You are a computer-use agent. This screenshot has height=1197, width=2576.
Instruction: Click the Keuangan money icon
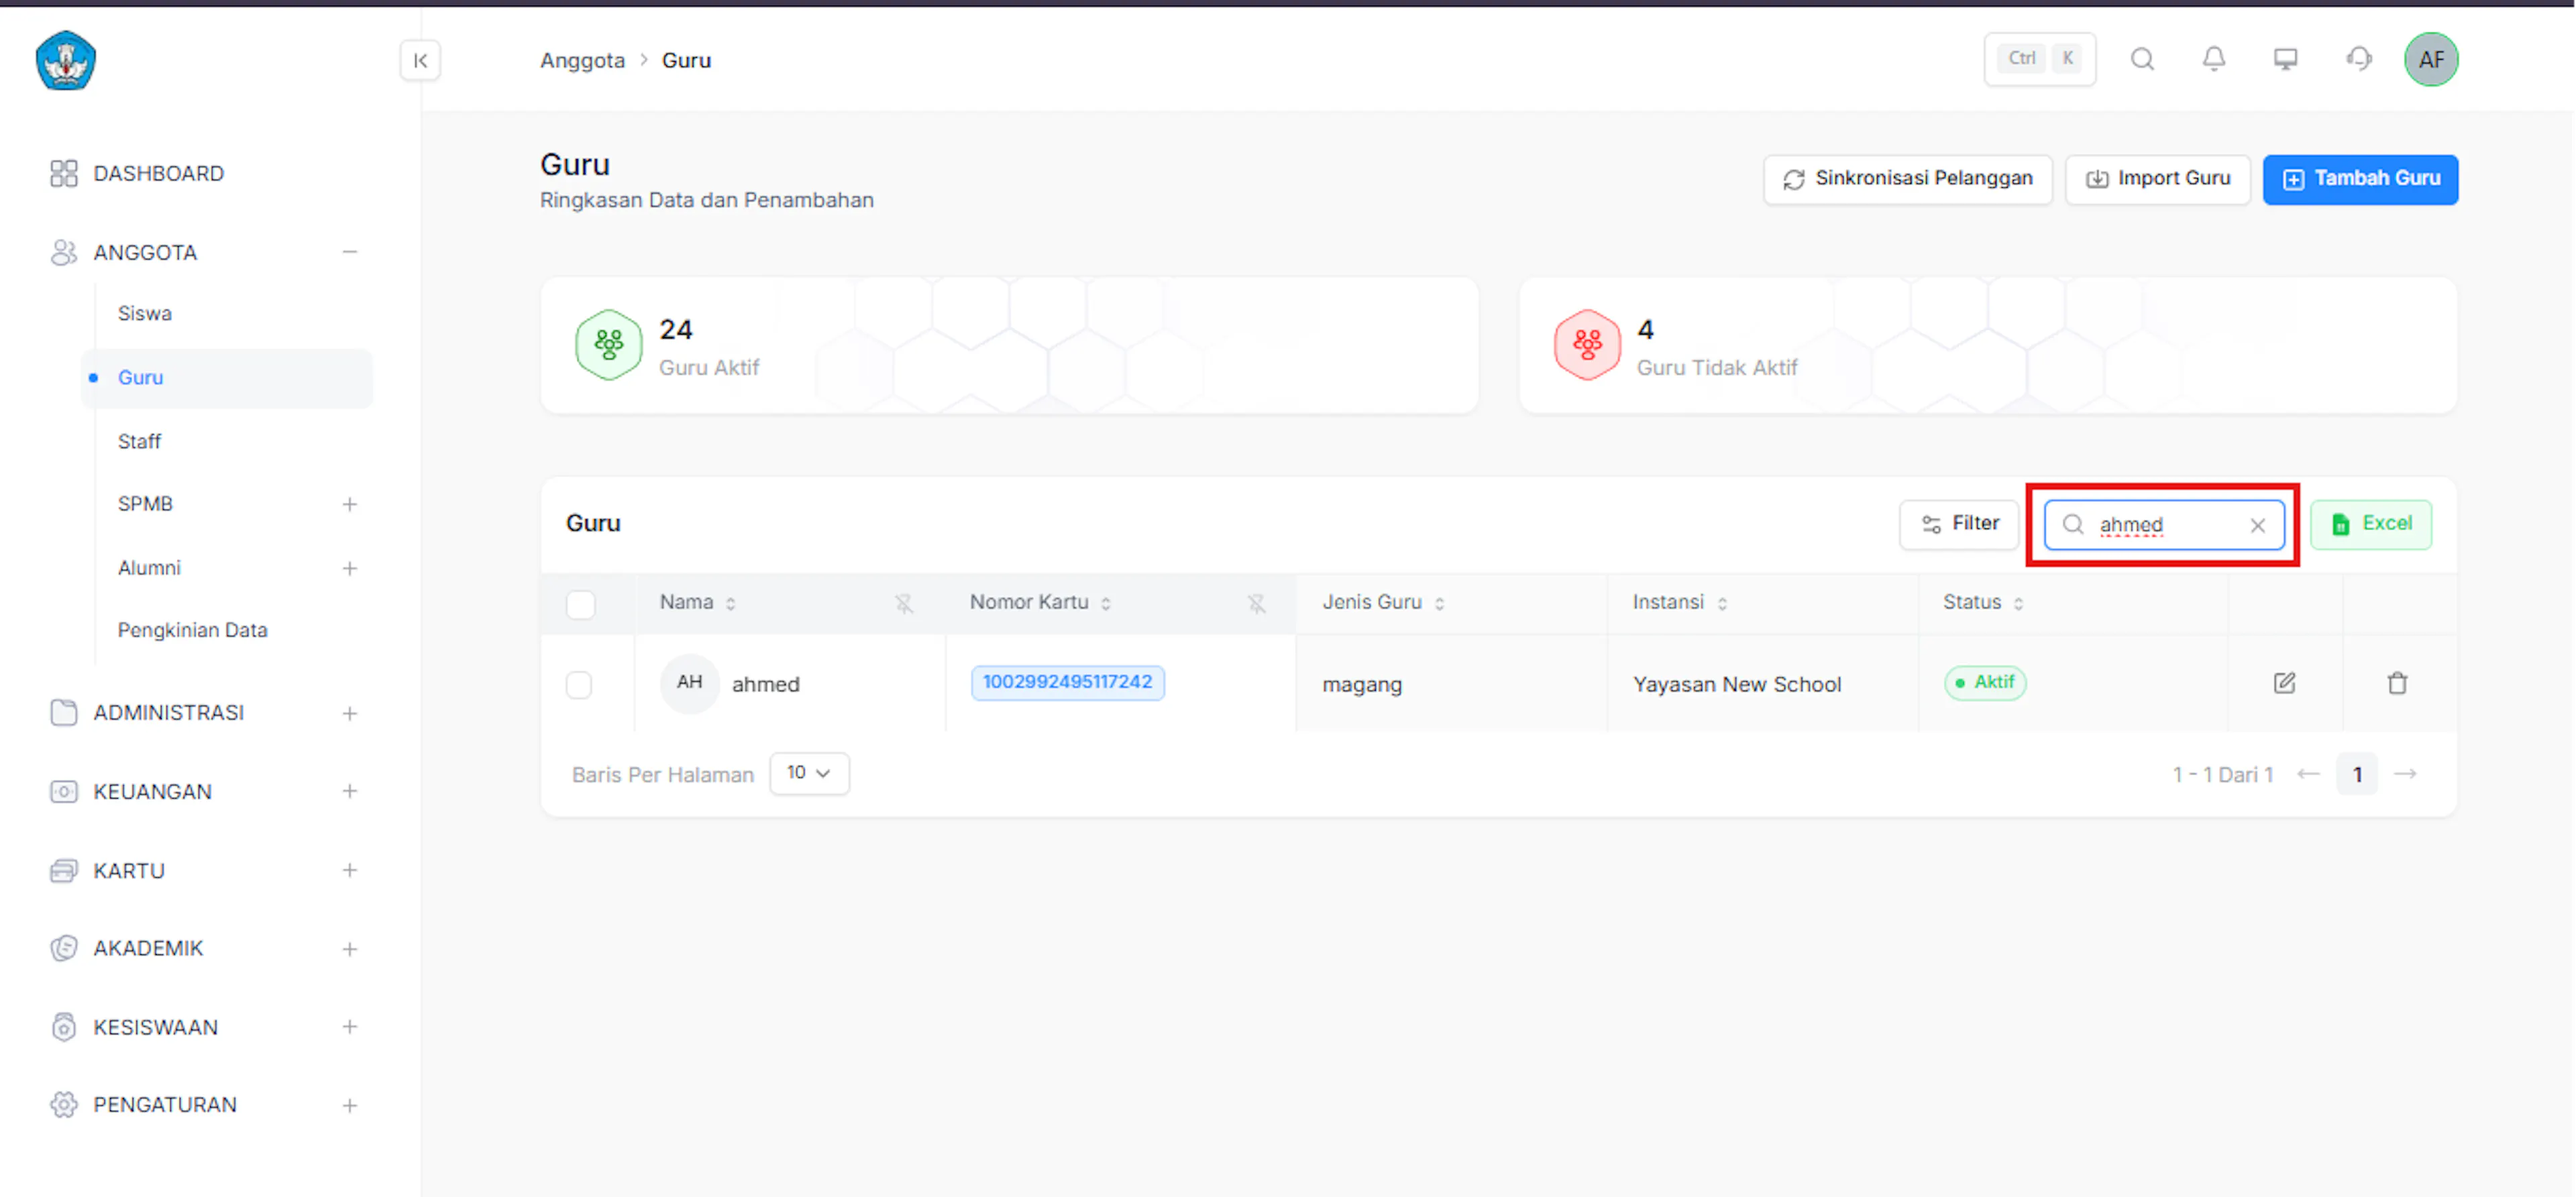point(64,791)
